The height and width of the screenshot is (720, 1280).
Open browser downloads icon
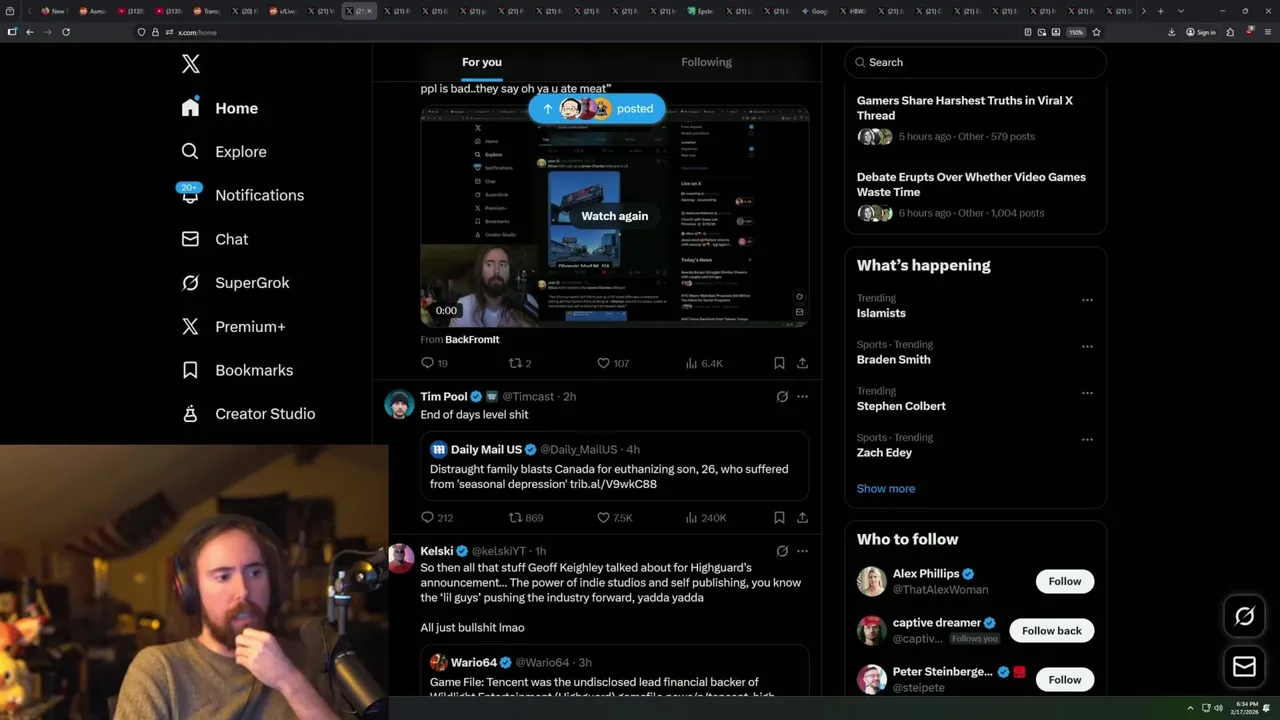pos(1172,32)
